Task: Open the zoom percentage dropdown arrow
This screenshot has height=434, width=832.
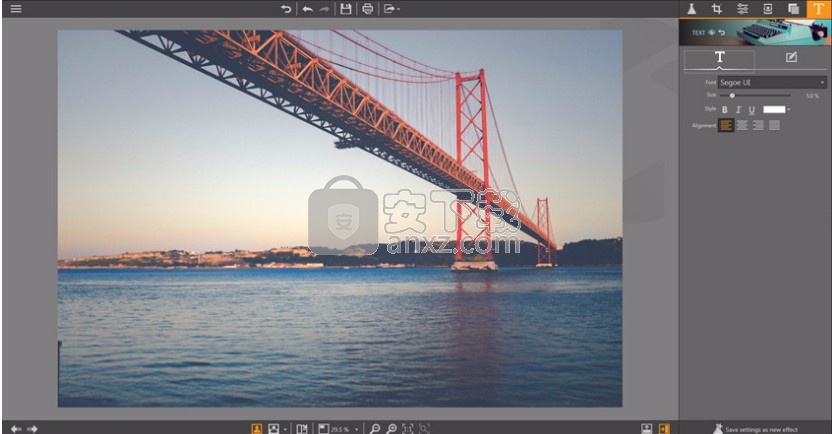Action: tap(357, 429)
